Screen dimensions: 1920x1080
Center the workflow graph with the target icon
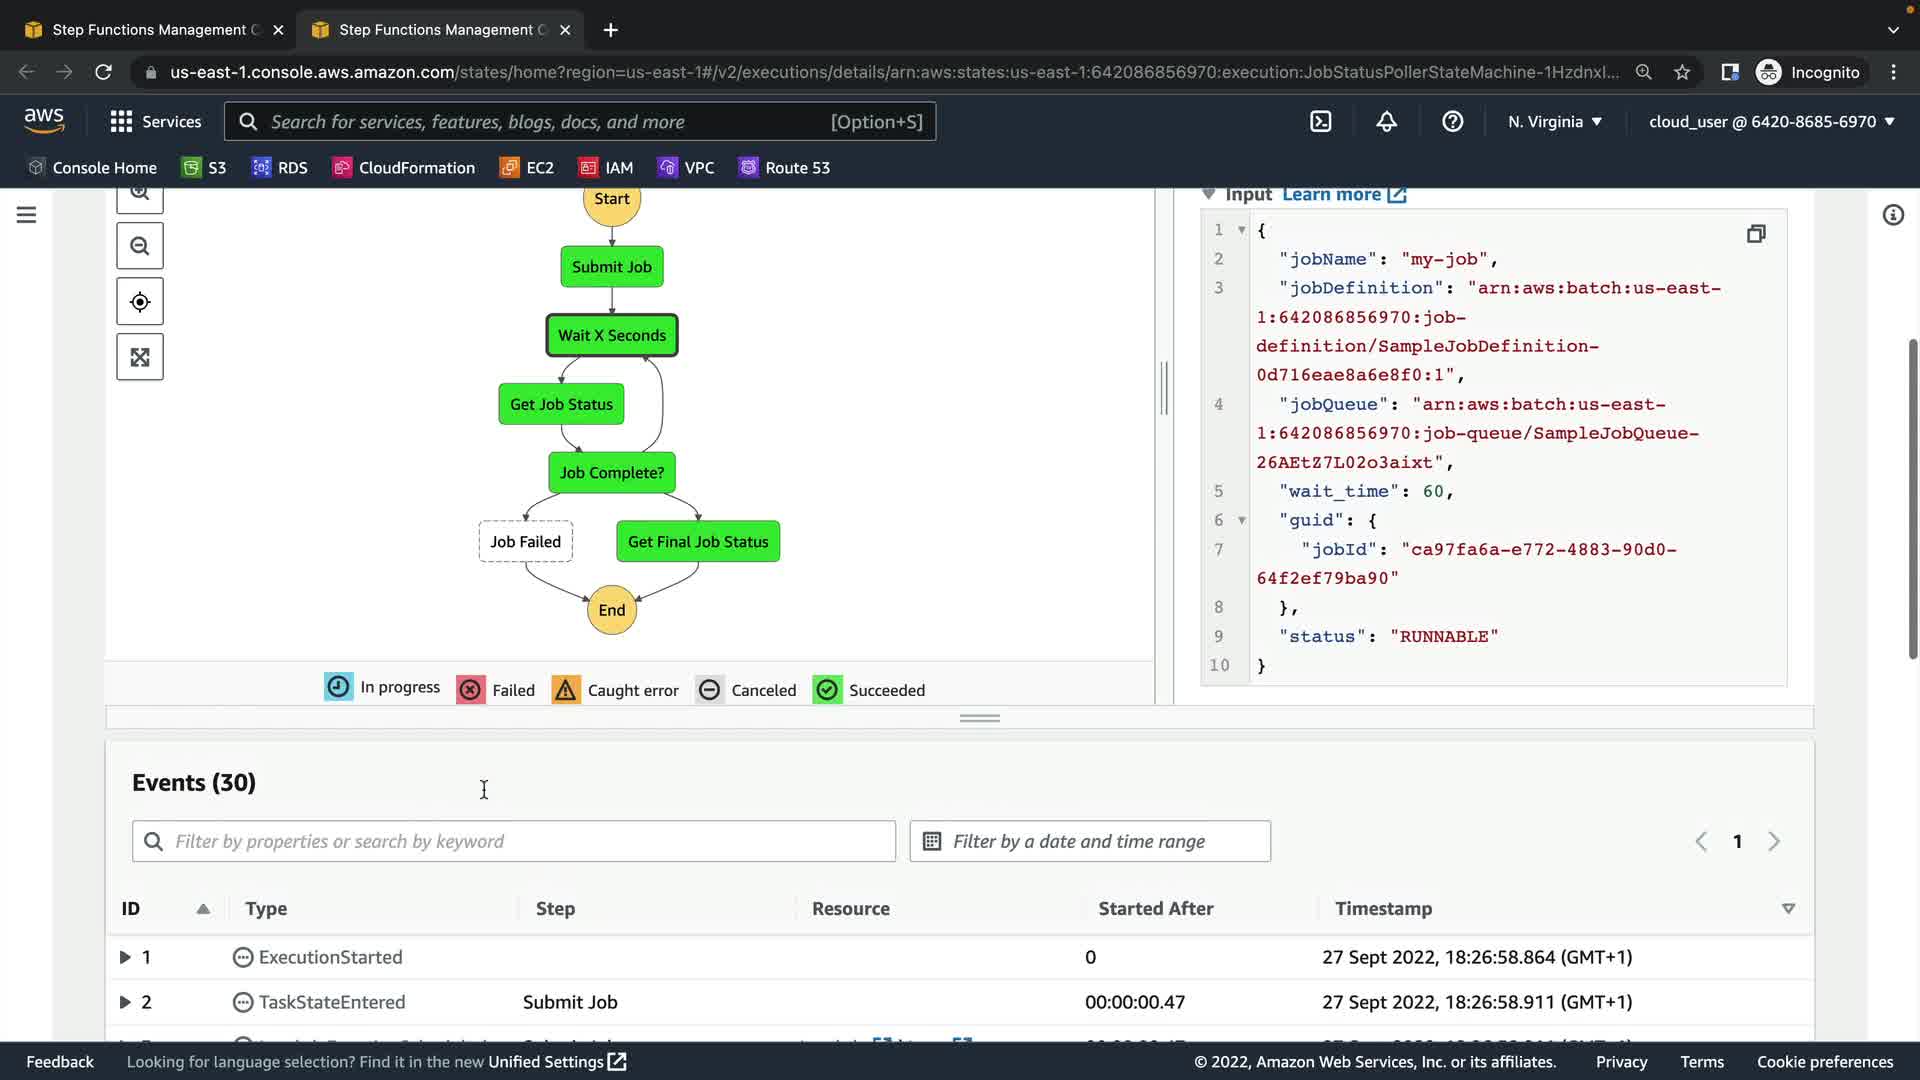click(140, 302)
